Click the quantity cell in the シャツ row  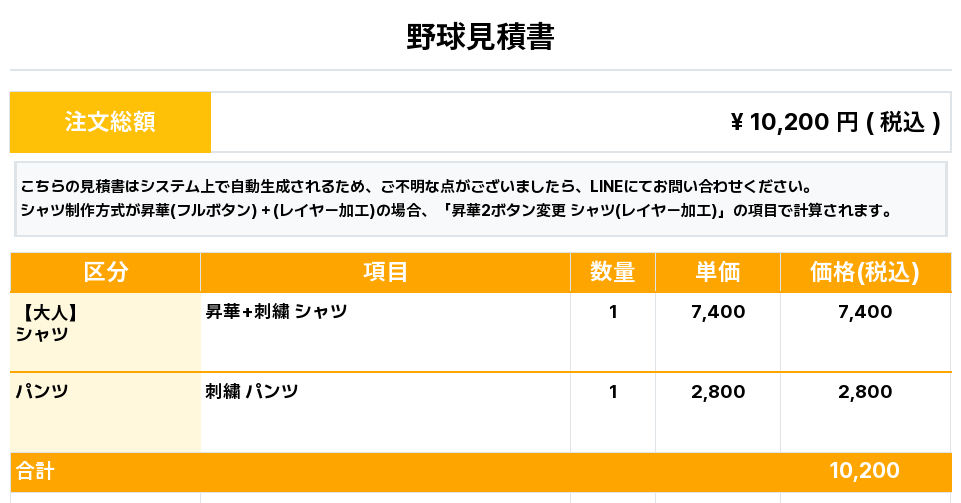point(613,312)
